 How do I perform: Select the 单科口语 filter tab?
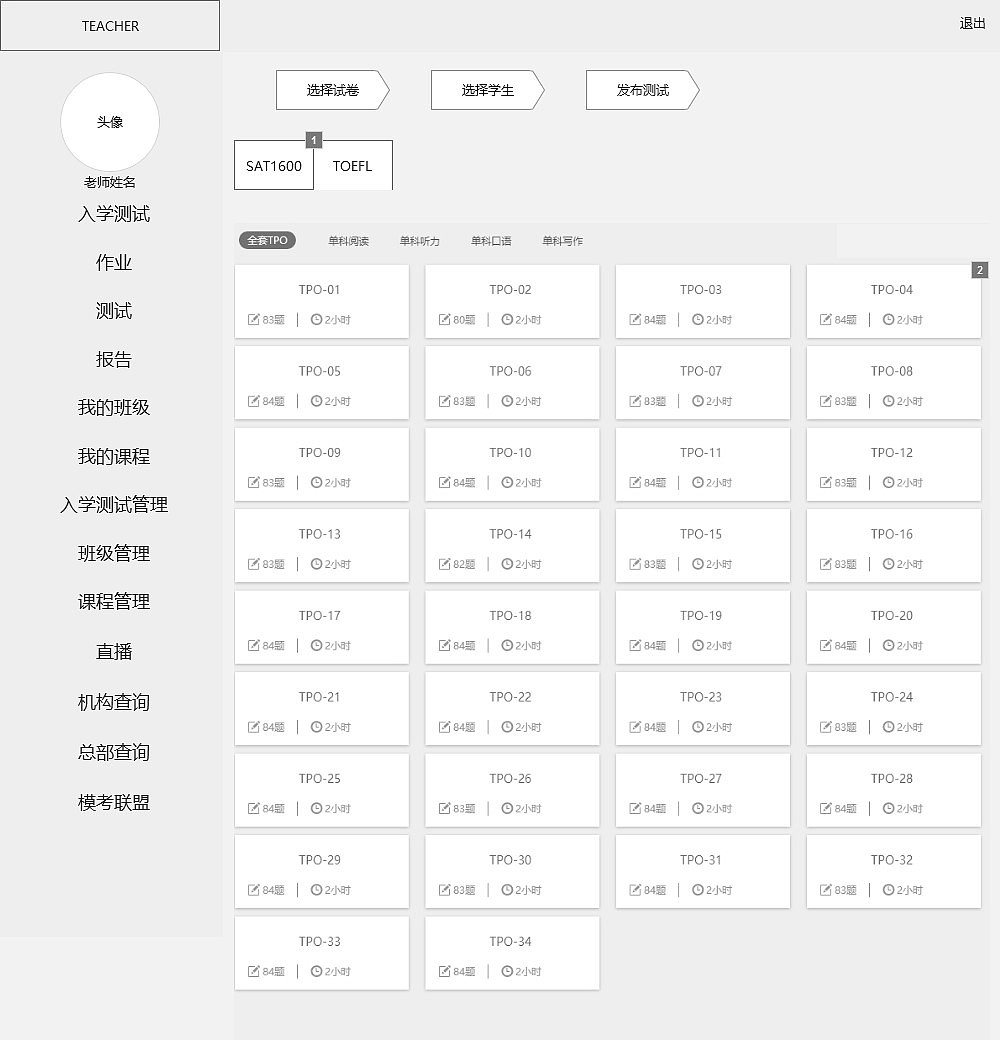490,240
